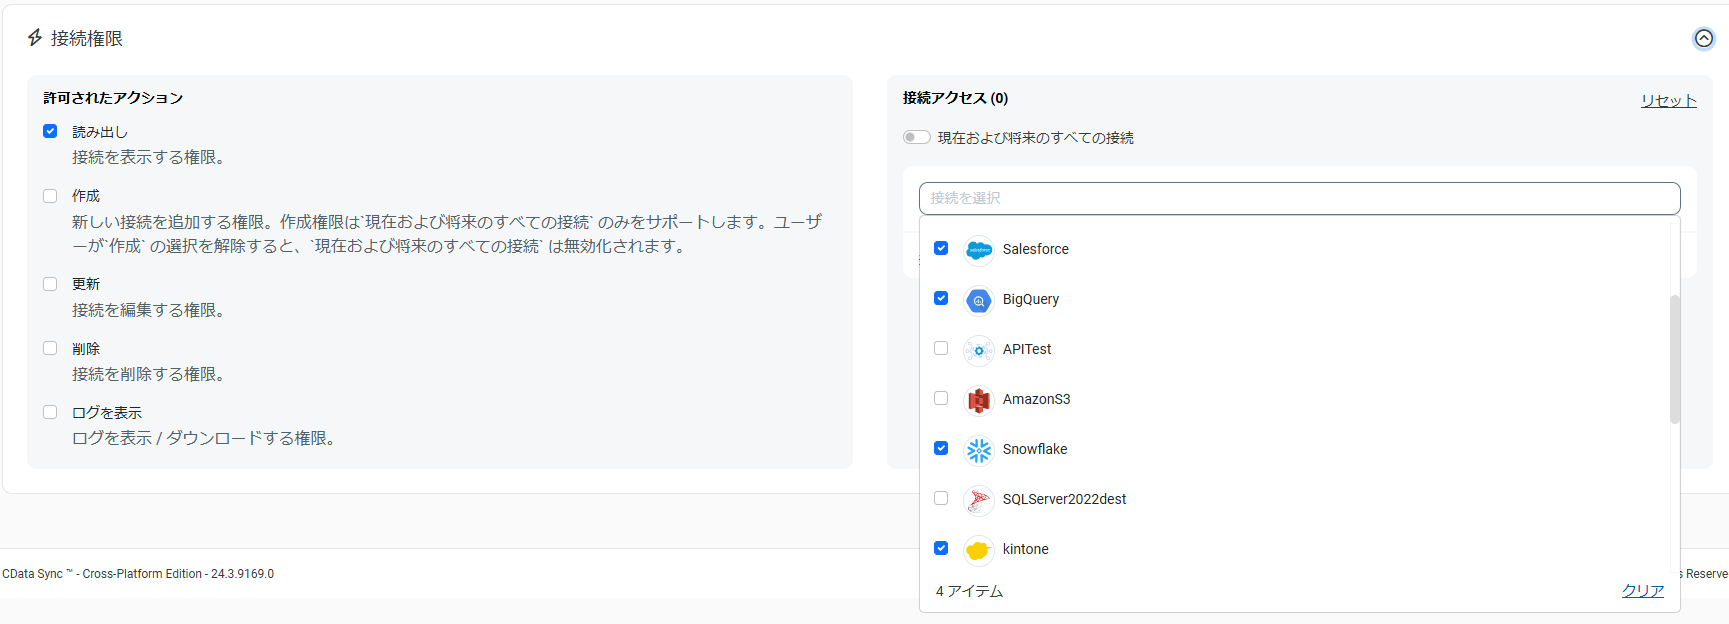Click the APITest connection icon
This screenshot has height=624, width=1729.
tap(978, 350)
